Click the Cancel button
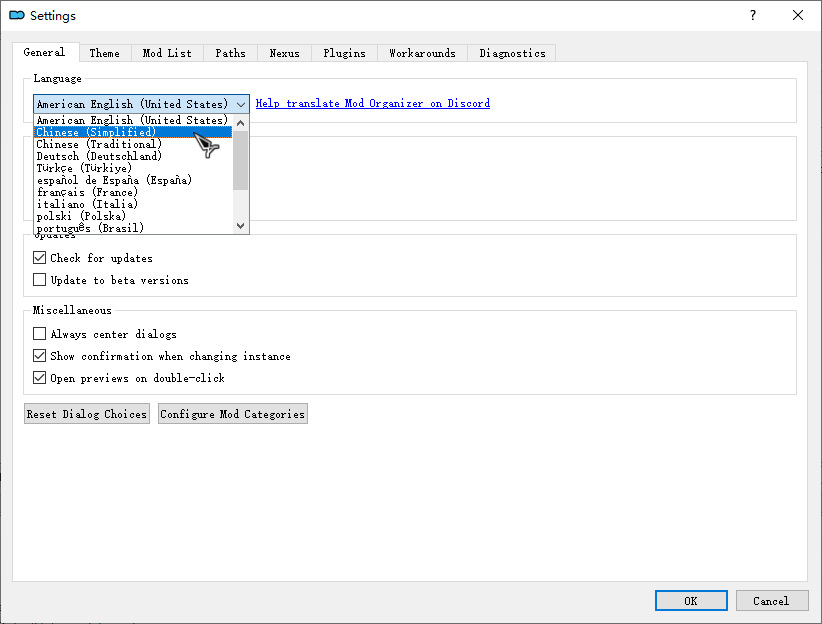 (x=772, y=601)
